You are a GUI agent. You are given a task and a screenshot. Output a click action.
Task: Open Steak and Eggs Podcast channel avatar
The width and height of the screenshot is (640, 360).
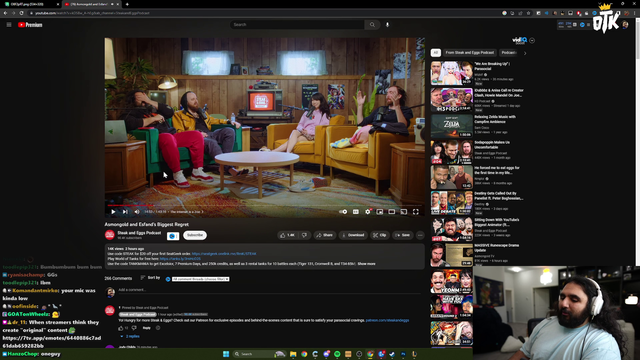[x=110, y=235]
